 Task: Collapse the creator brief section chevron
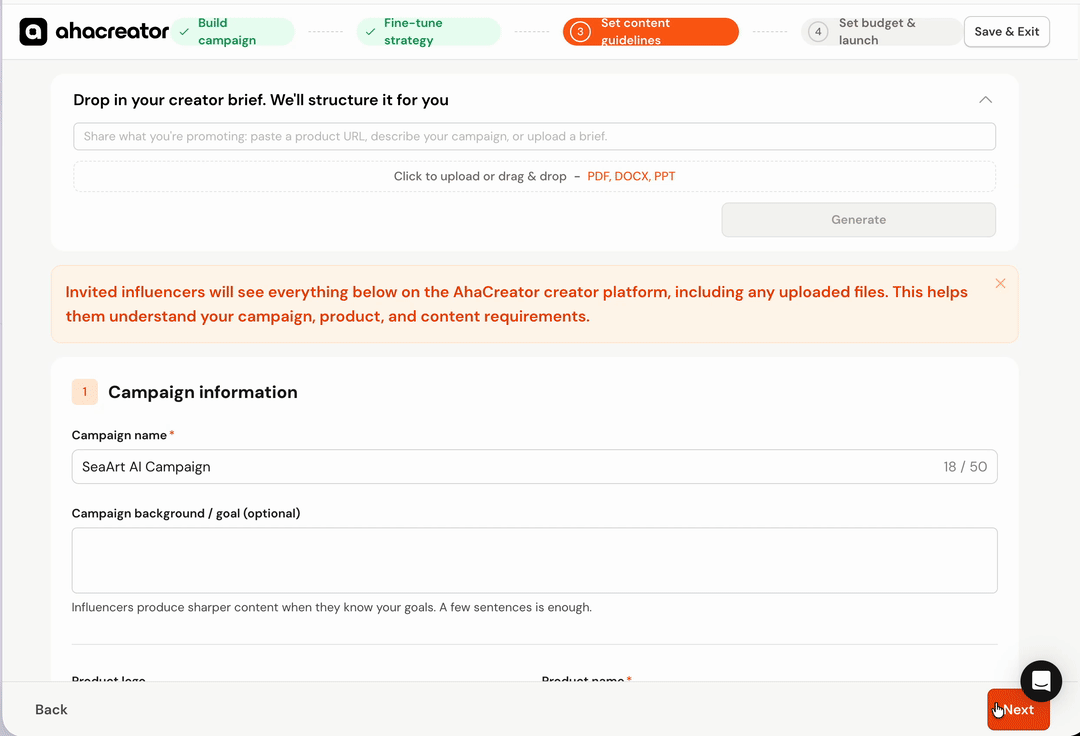point(985,100)
